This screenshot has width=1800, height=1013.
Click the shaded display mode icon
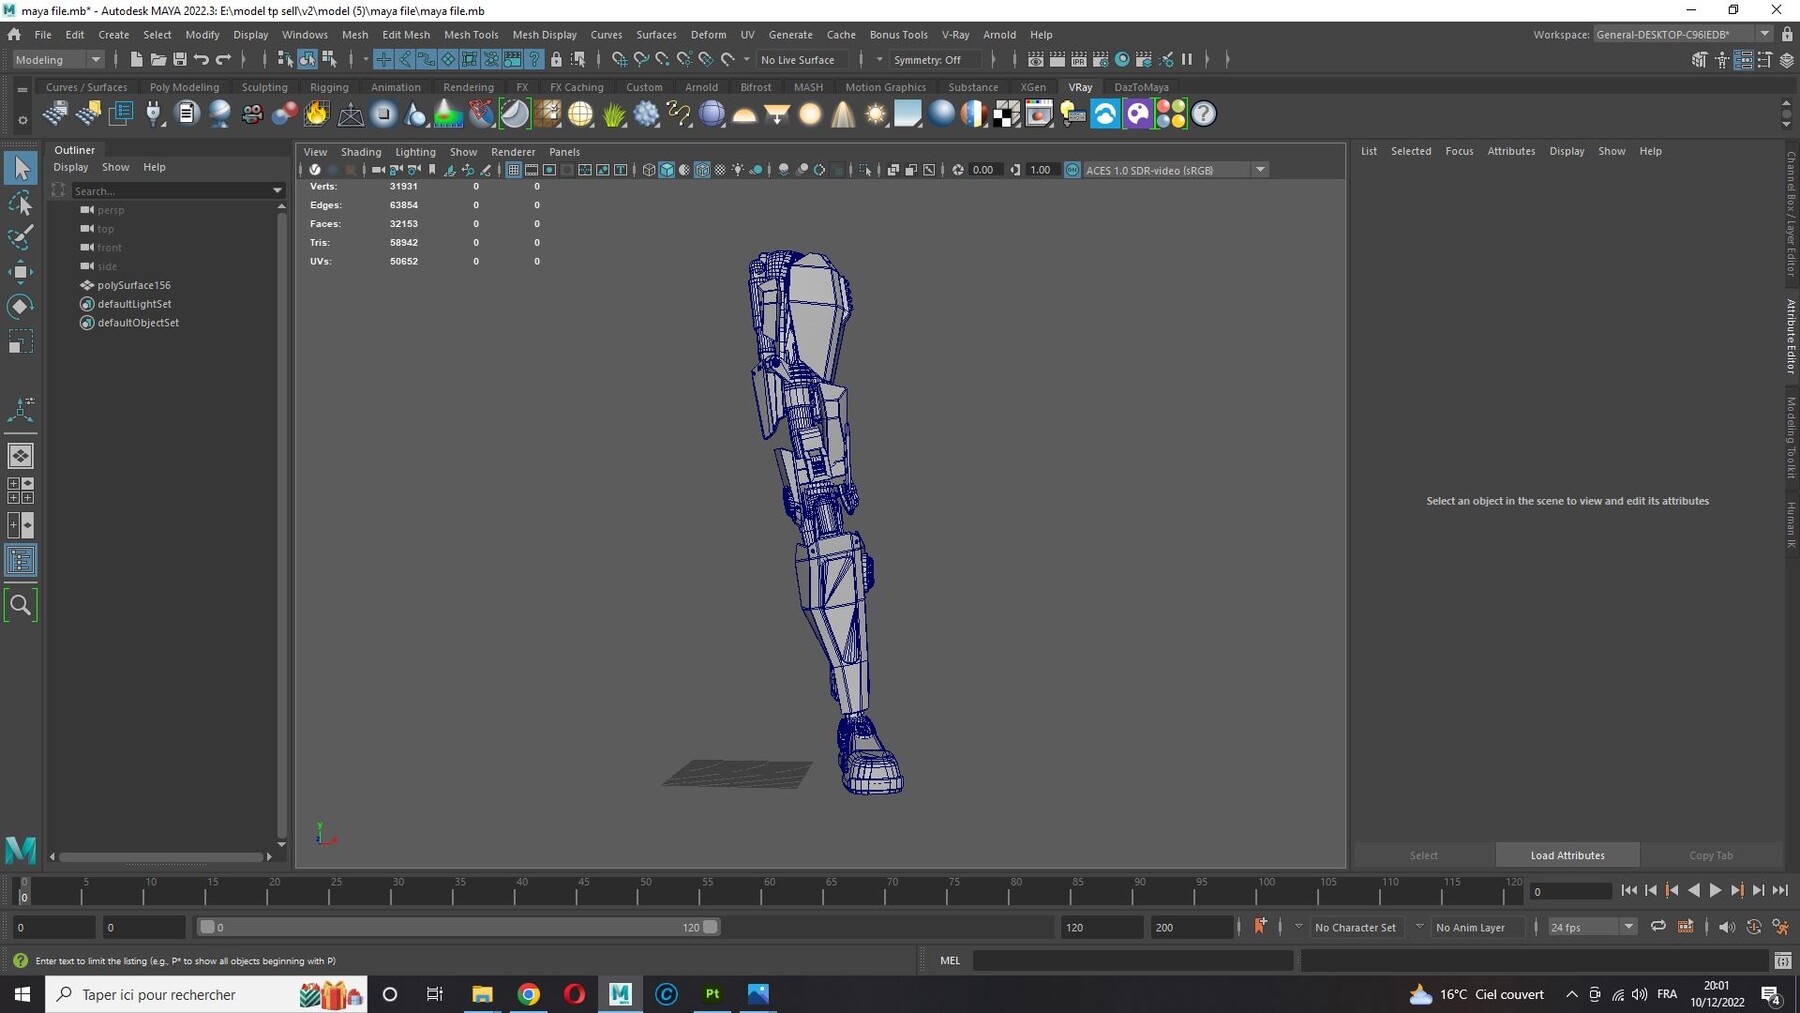pyautogui.click(x=666, y=170)
